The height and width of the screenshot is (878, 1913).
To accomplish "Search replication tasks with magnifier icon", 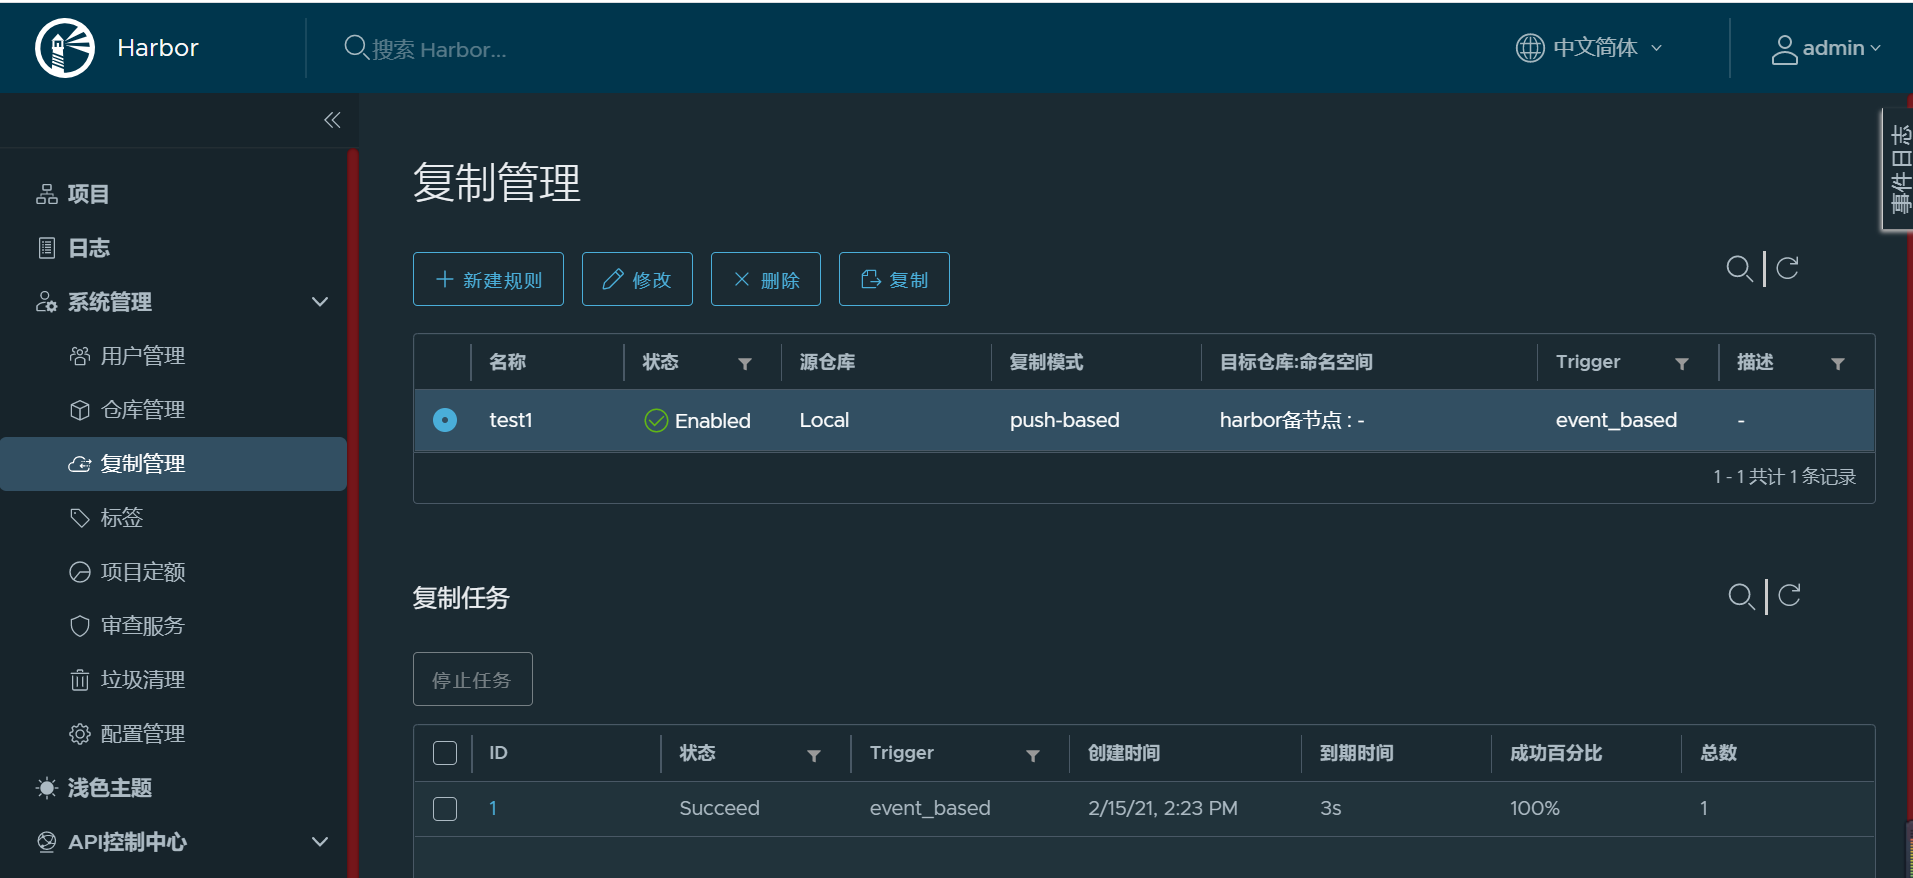I will click(x=1741, y=596).
